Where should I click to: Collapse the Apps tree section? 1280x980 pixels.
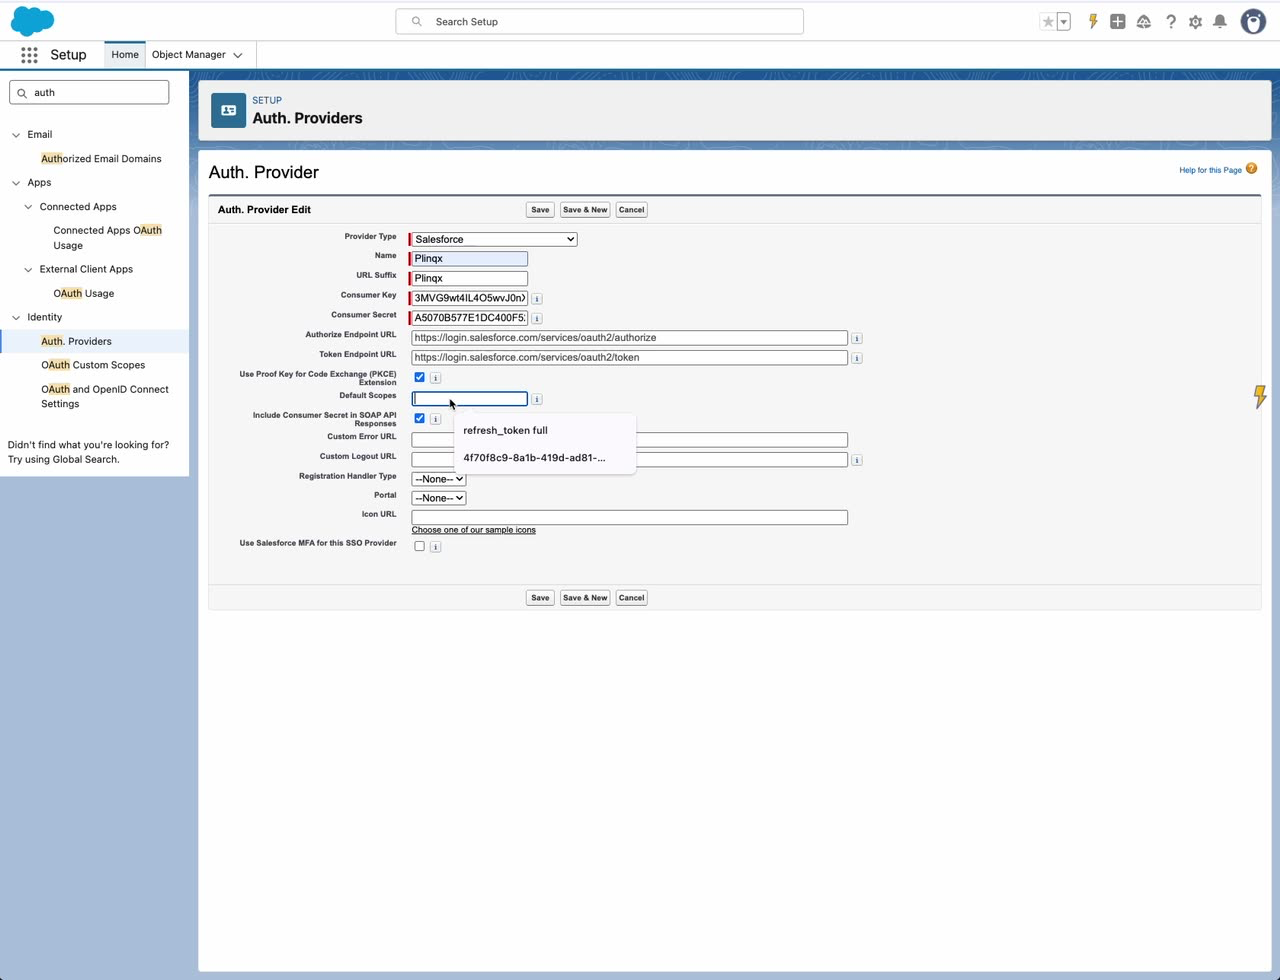16,183
